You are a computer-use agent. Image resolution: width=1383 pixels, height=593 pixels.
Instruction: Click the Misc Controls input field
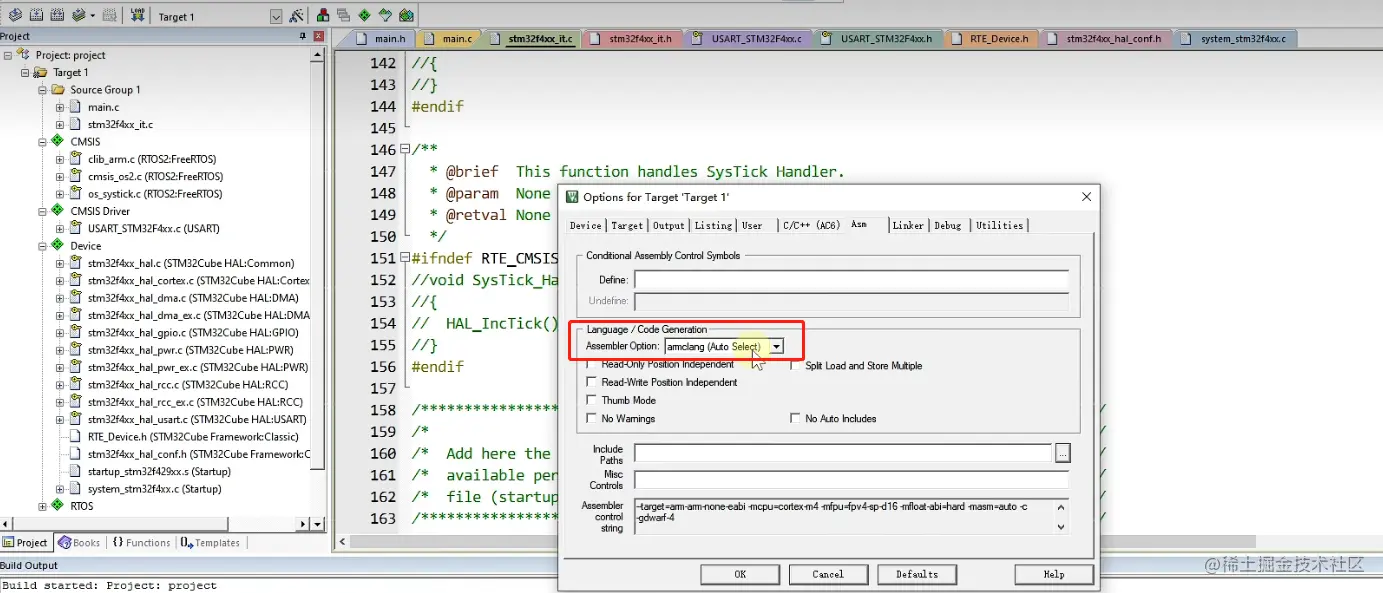[851, 480]
